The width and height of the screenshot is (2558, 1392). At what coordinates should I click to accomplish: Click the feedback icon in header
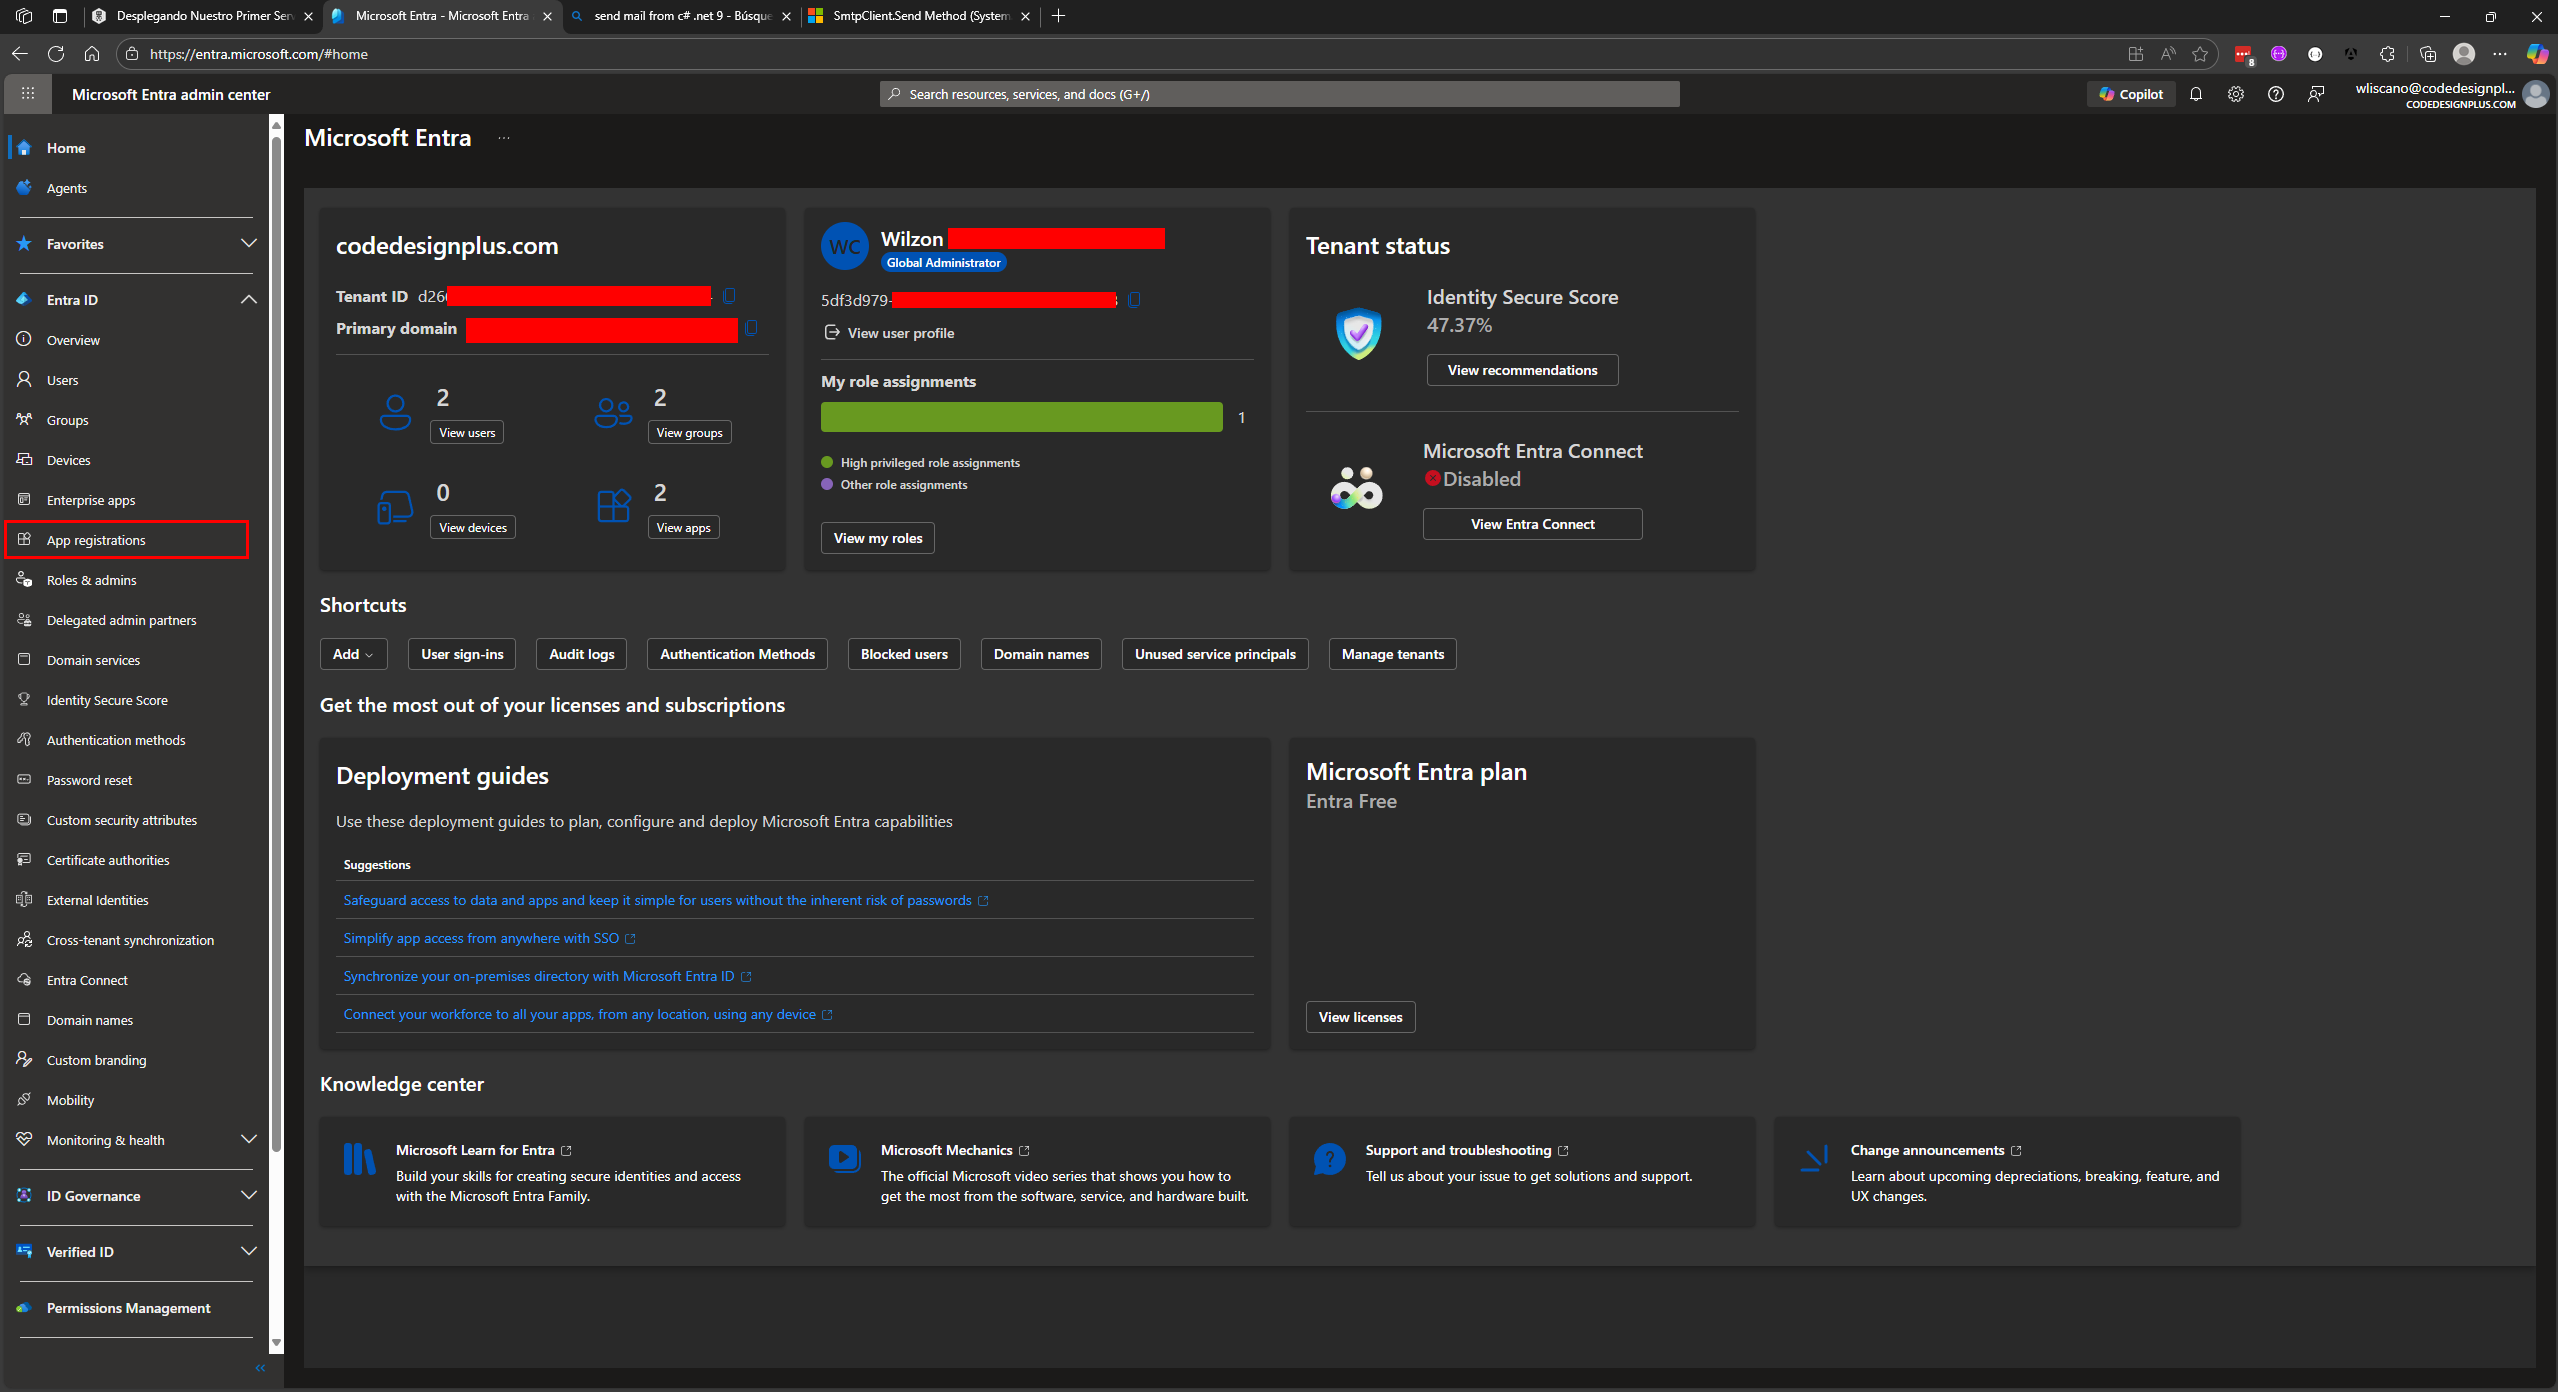[2316, 94]
